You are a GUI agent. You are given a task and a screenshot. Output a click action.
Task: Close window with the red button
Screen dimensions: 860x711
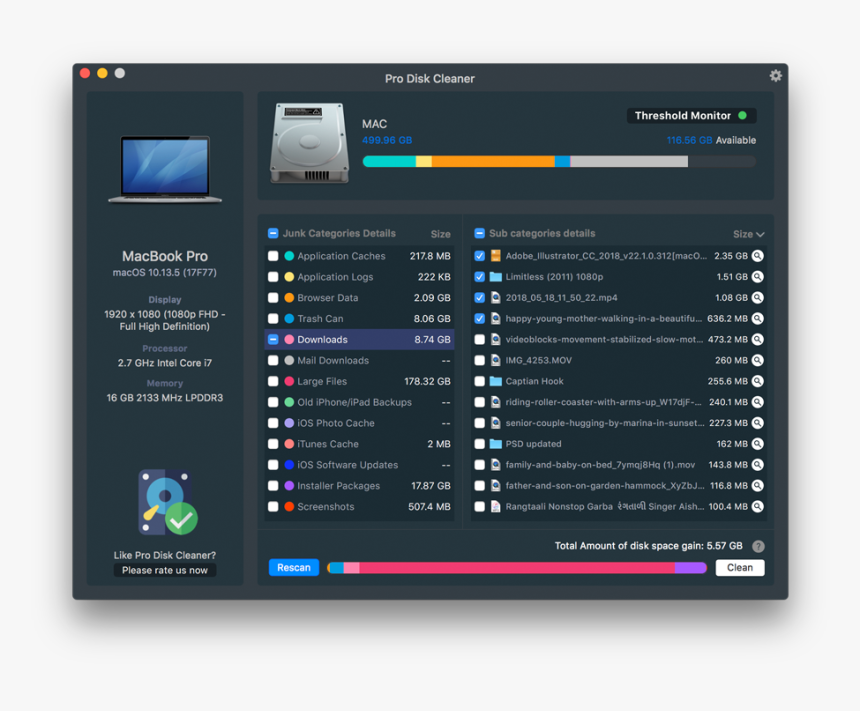[85, 73]
